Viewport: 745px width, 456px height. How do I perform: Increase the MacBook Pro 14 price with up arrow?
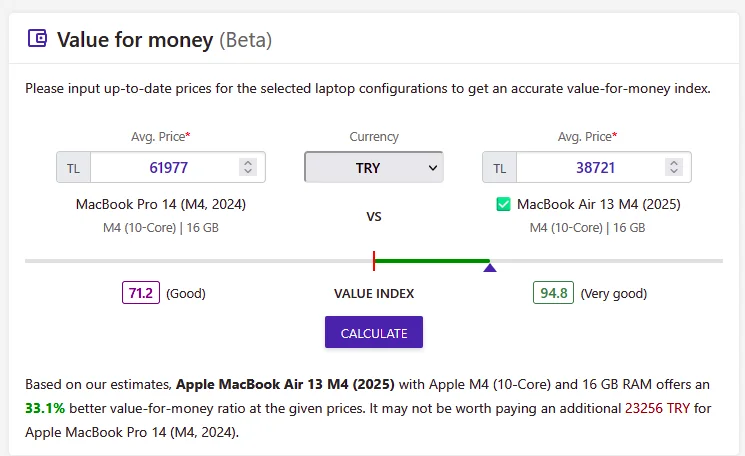[247, 163]
